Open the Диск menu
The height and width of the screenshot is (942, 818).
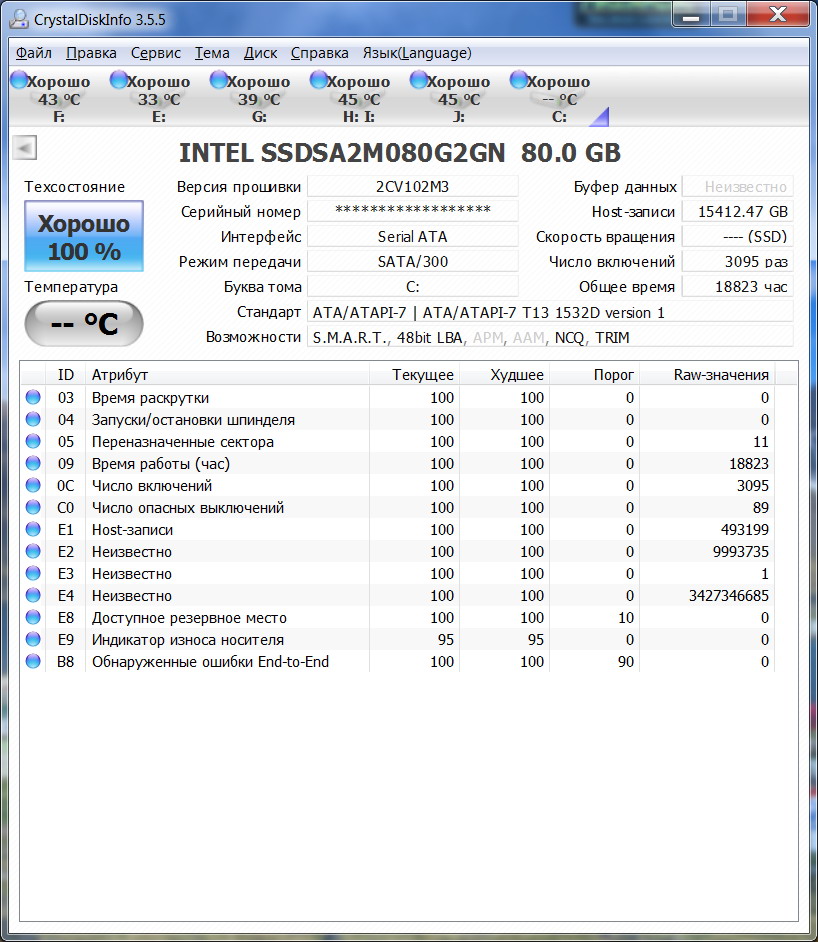click(x=260, y=53)
